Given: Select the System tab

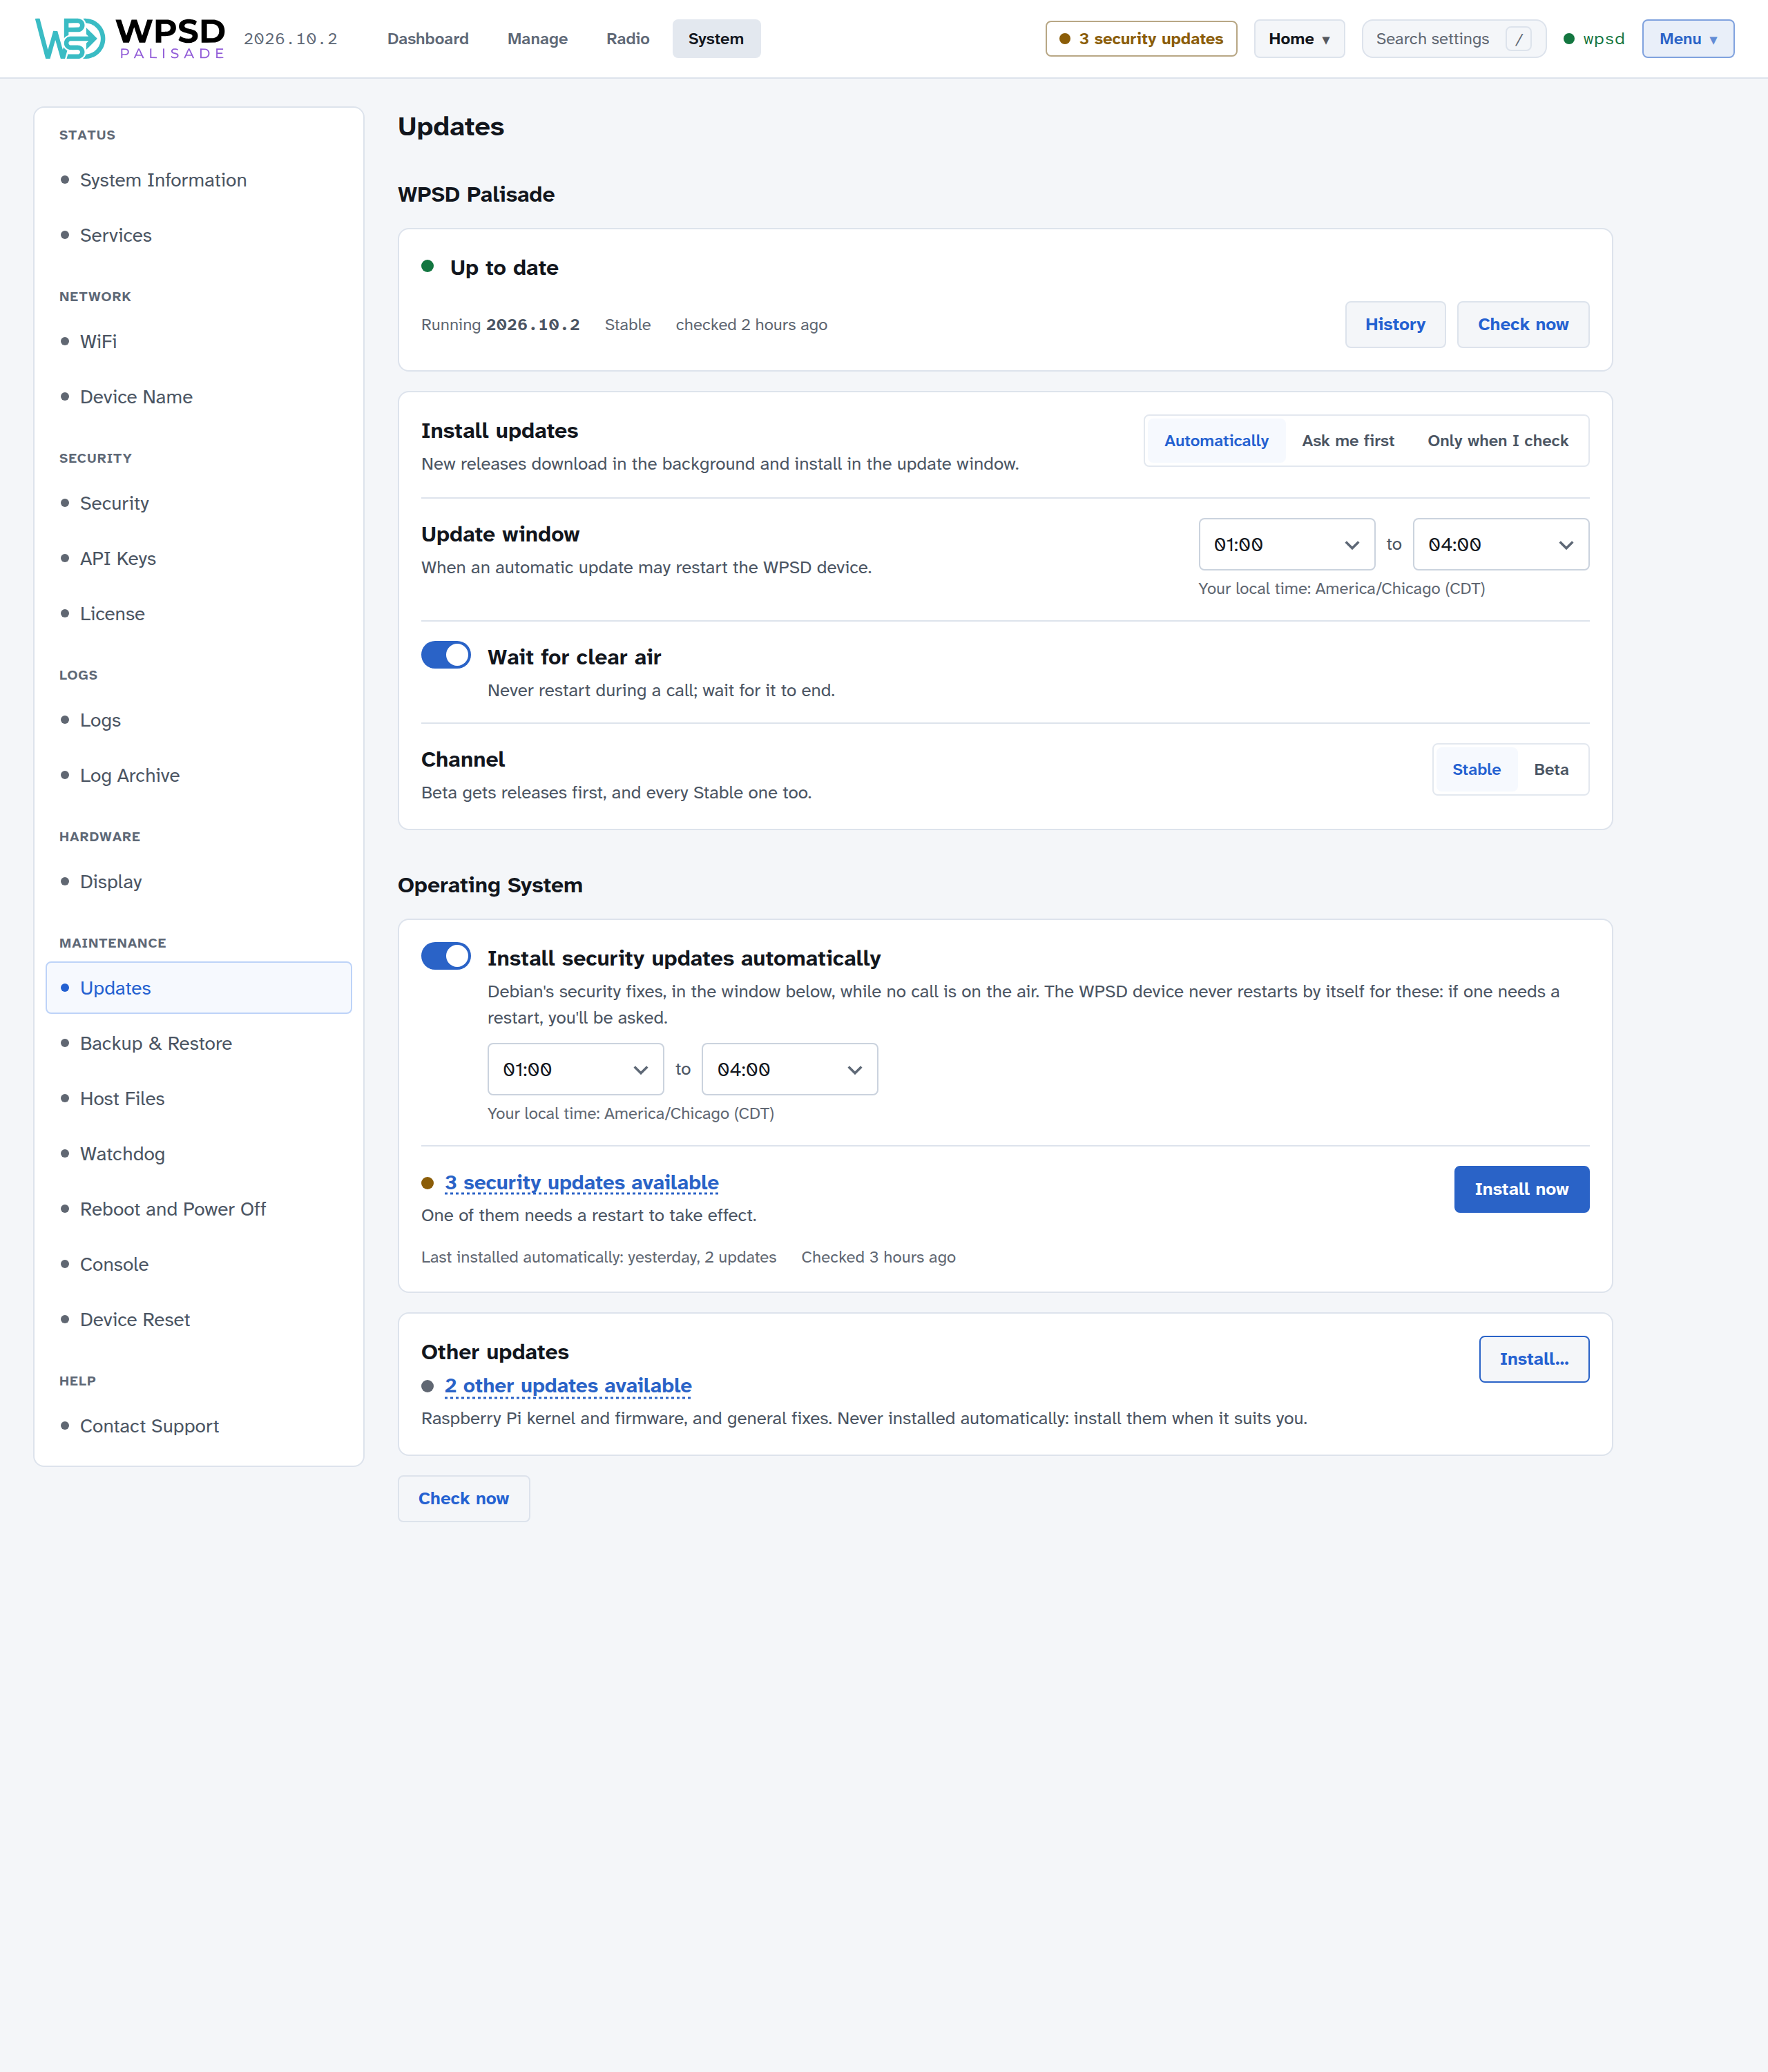Looking at the screenshot, I should (x=716, y=39).
